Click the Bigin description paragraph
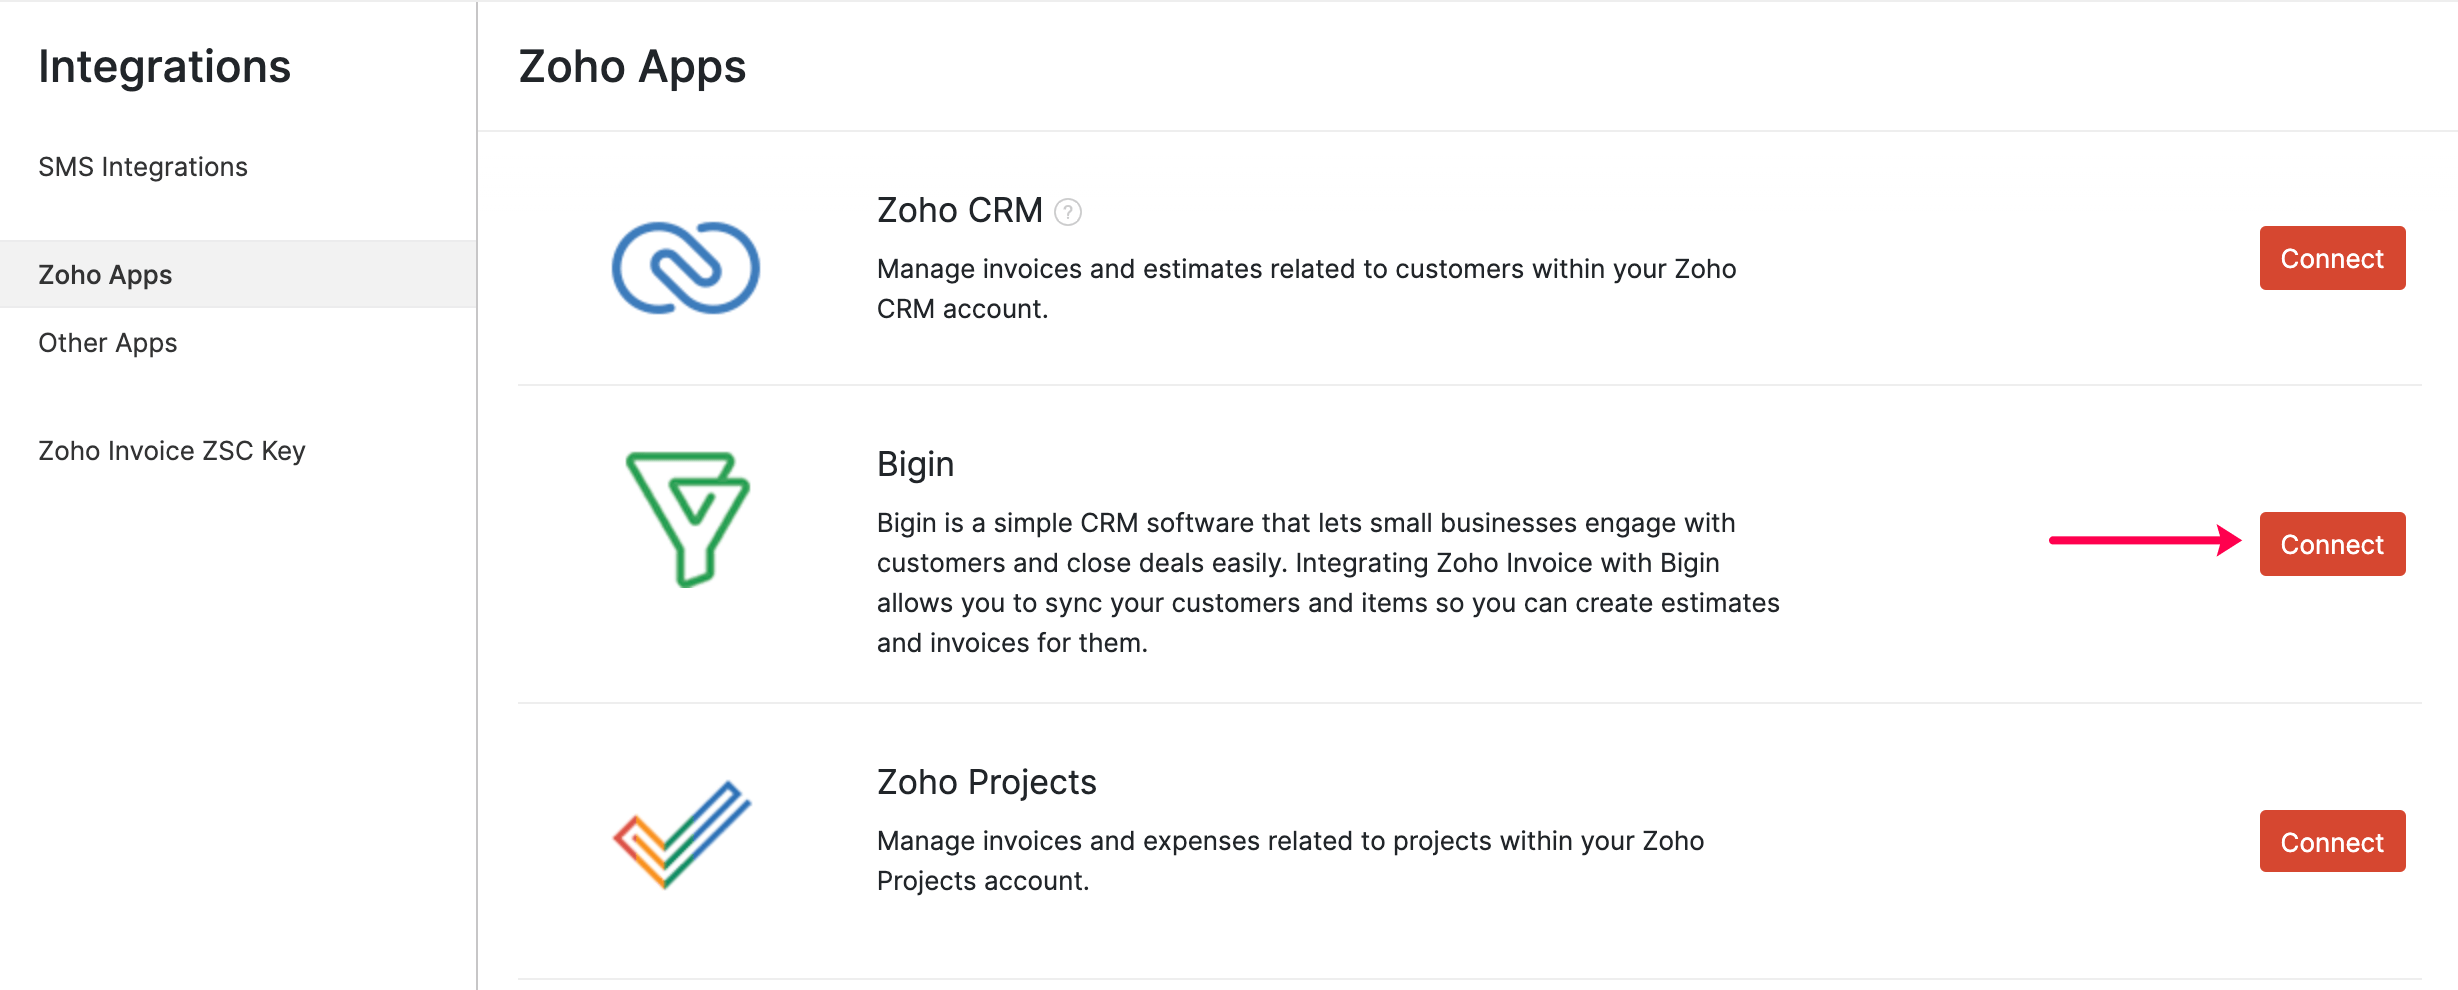 click(x=1328, y=583)
